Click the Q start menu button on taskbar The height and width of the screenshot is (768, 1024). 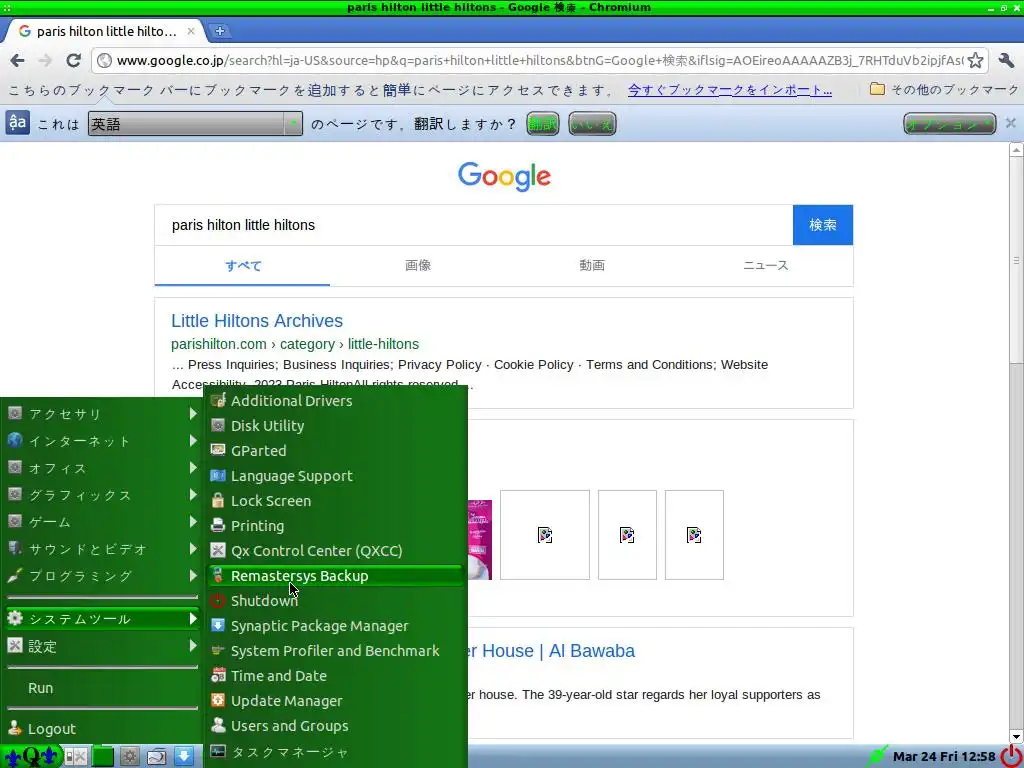31,756
